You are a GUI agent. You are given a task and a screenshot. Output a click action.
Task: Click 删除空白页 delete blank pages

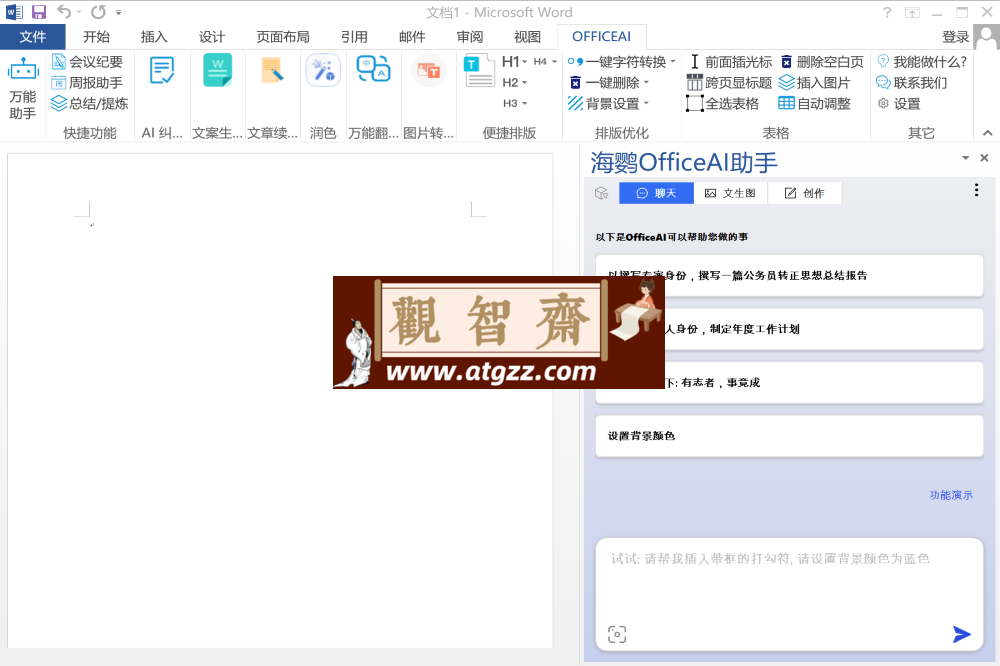point(821,62)
